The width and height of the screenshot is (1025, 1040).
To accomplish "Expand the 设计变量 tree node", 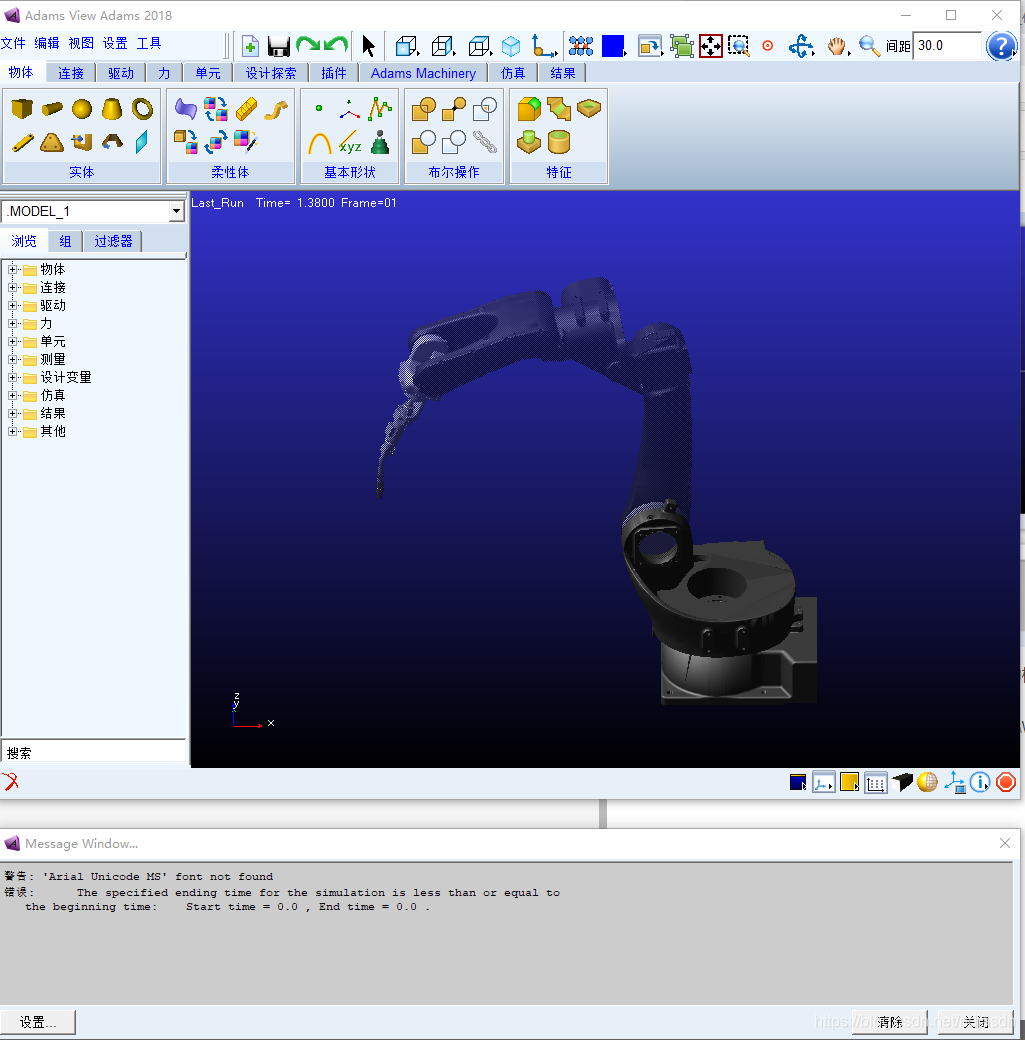I will tap(14, 378).
